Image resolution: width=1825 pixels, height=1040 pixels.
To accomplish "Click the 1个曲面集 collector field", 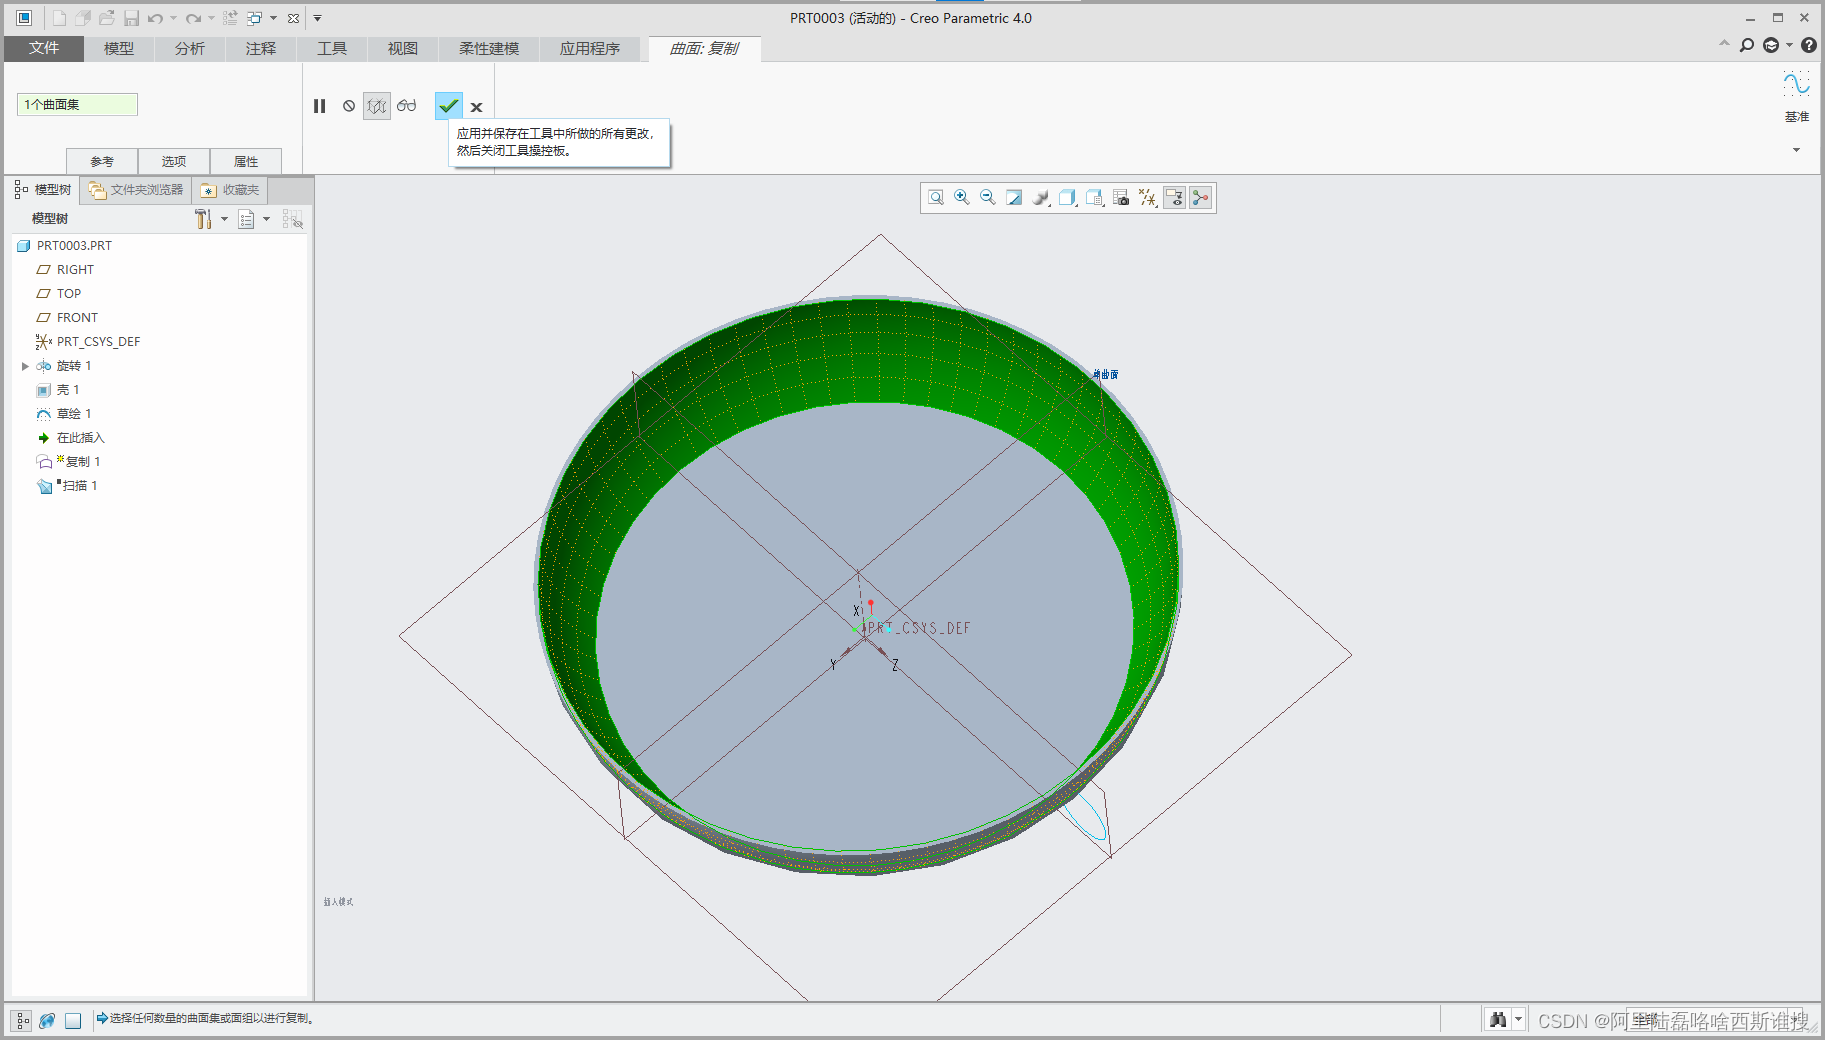I will tap(77, 104).
